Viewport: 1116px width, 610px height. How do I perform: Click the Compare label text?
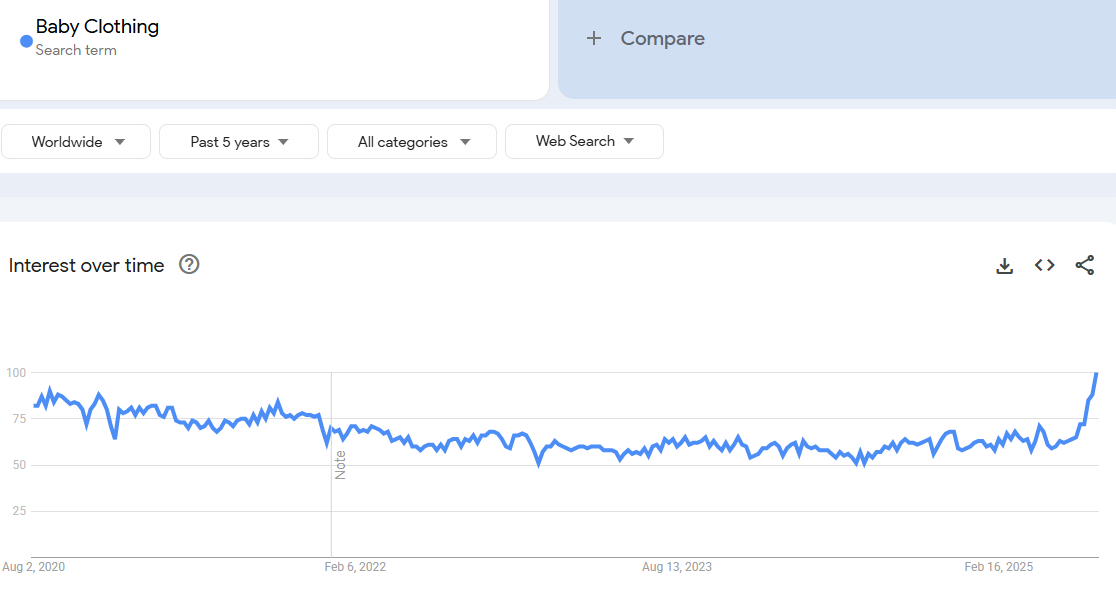[x=662, y=39]
